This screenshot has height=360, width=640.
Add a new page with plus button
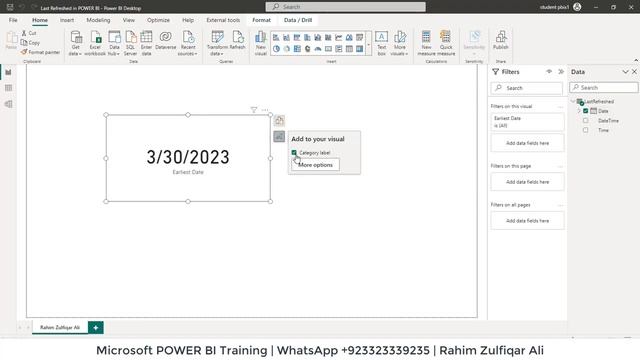click(x=96, y=327)
